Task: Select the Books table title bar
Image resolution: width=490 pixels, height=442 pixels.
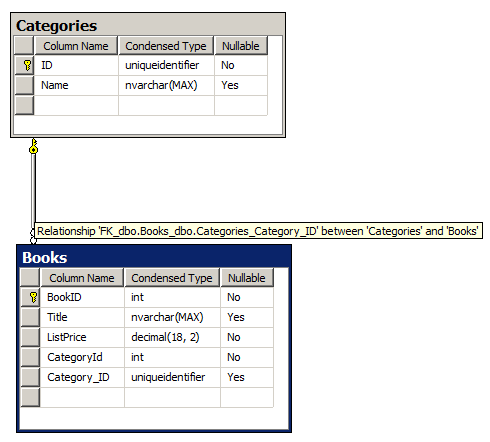Action: pyautogui.click(x=154, y=257)
